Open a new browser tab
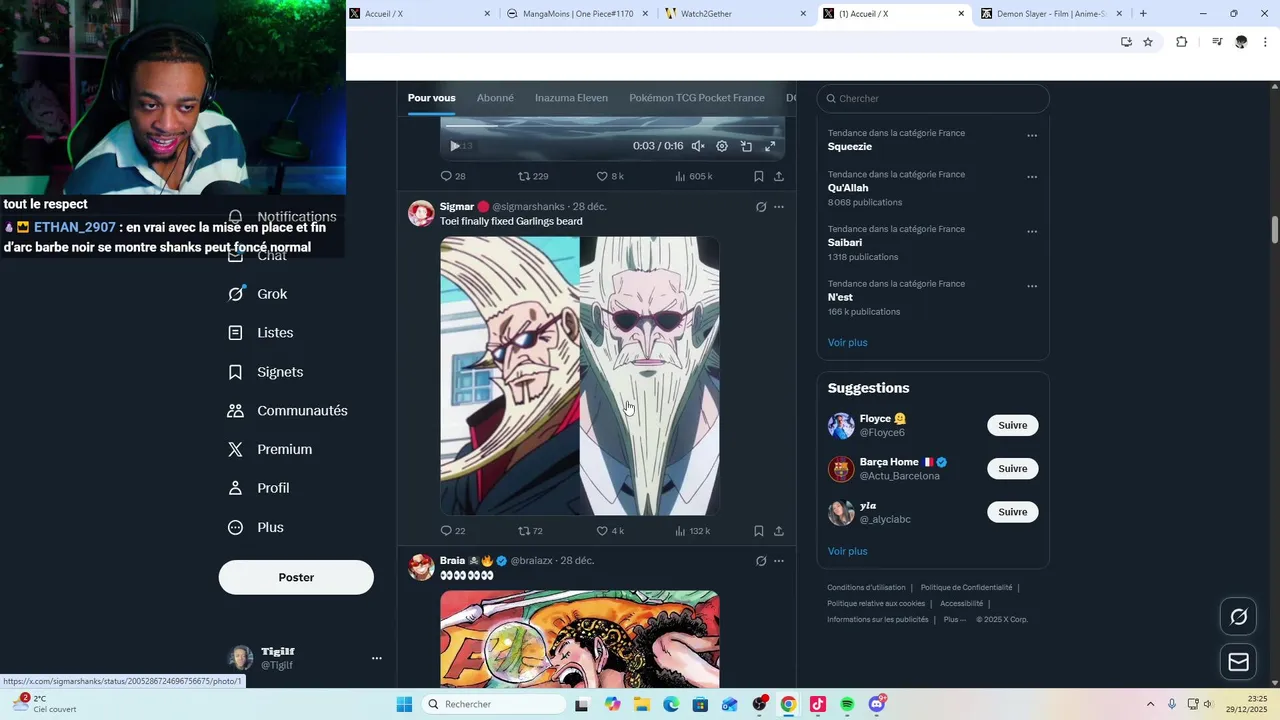The width and height of the screenshot is (1280, 720). (1143, 14)
